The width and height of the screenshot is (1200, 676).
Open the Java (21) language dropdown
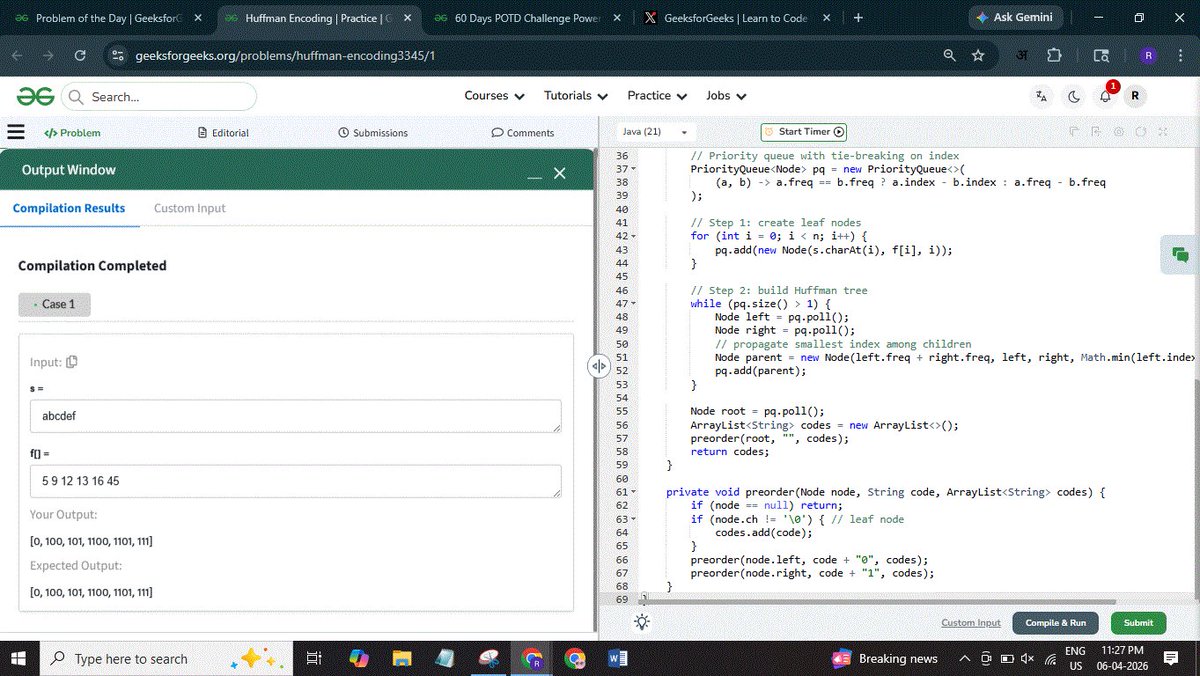pos(655,132)
